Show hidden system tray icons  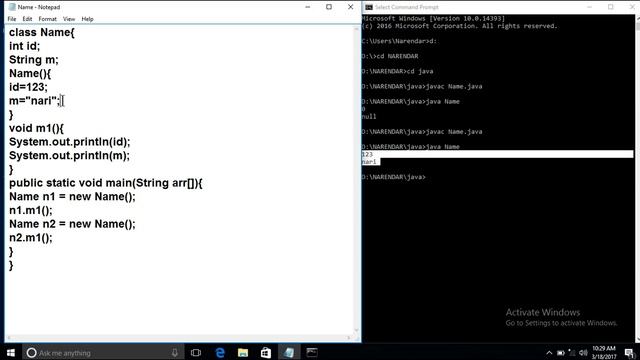[x=549, y=353]
